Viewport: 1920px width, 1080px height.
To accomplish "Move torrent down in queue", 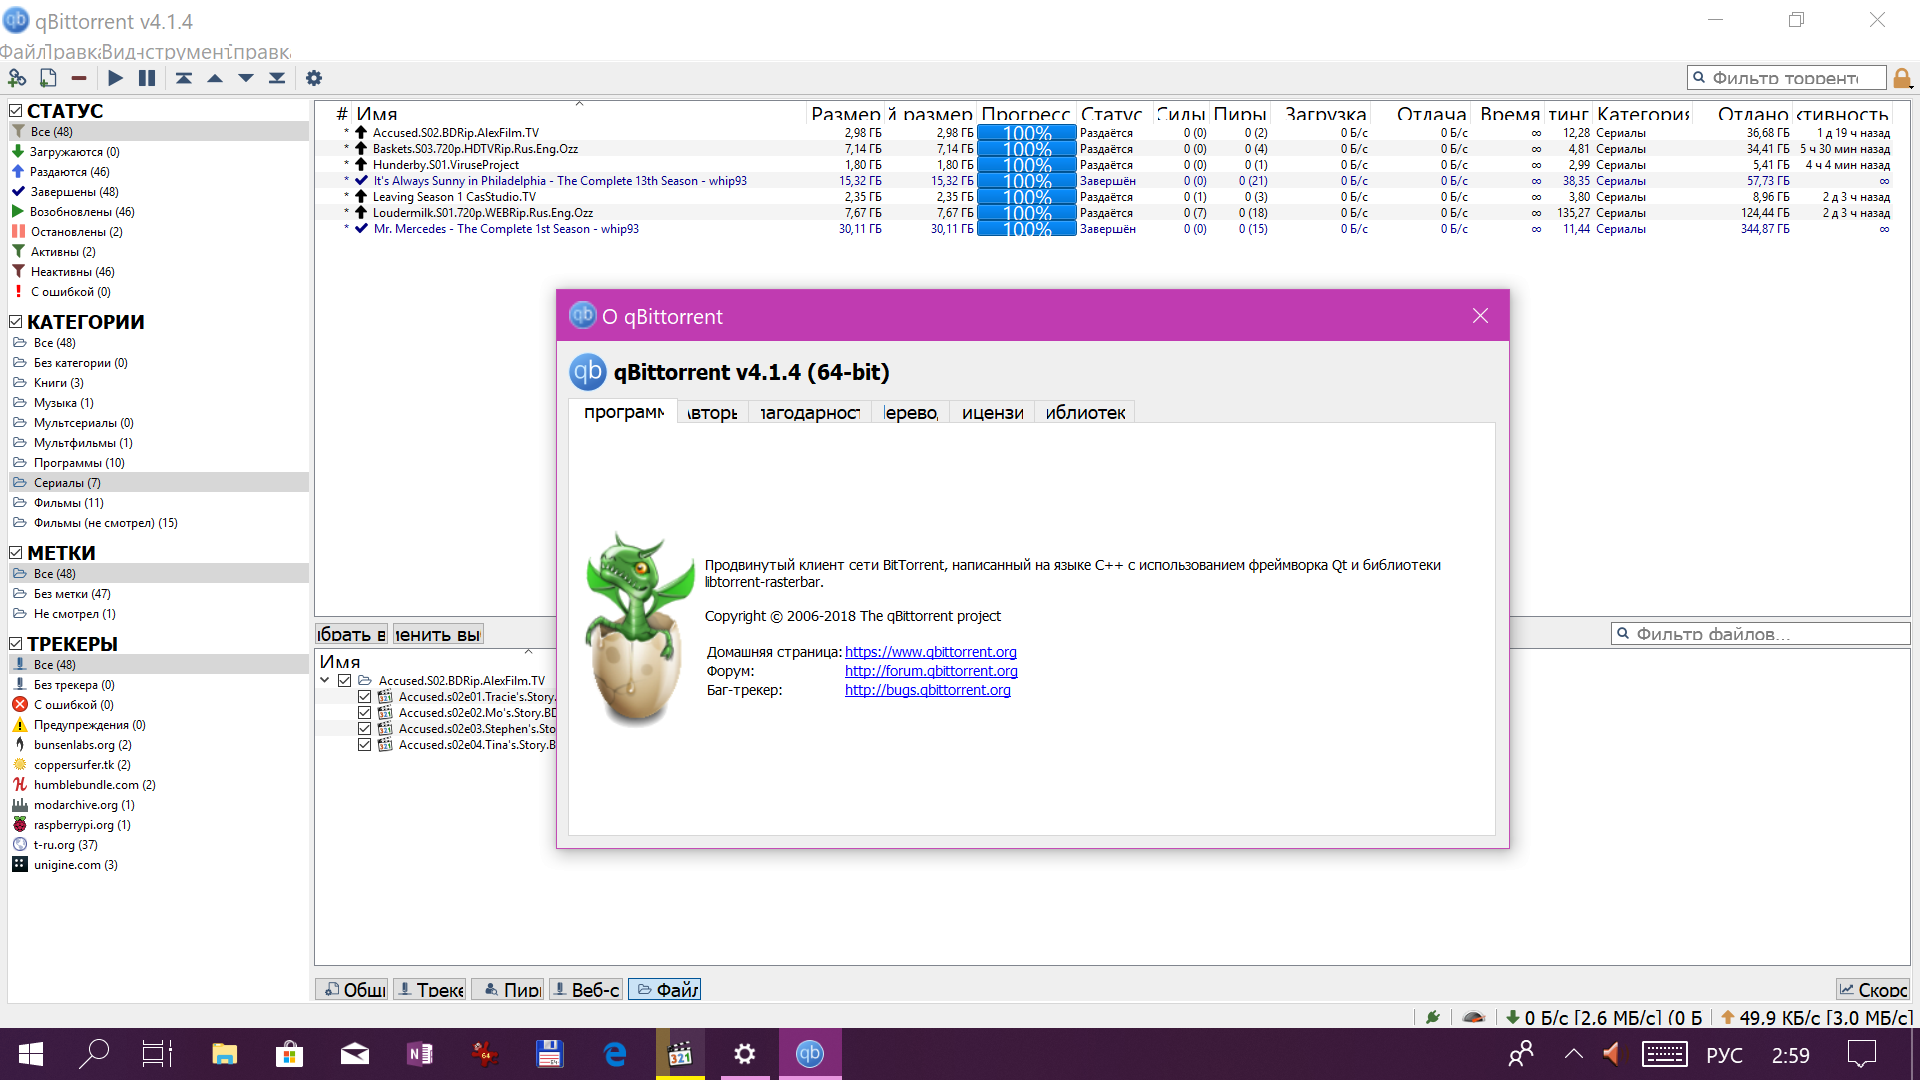I will point(246,77).
